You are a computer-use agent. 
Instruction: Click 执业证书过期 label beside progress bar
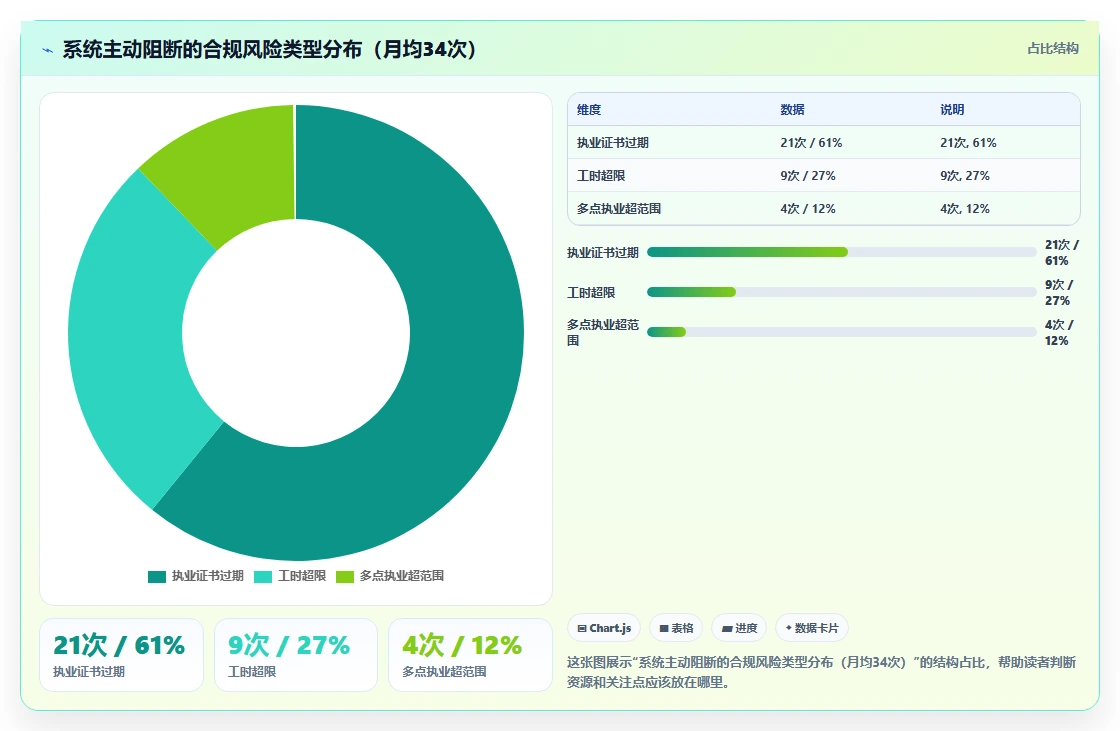[603, 253]
